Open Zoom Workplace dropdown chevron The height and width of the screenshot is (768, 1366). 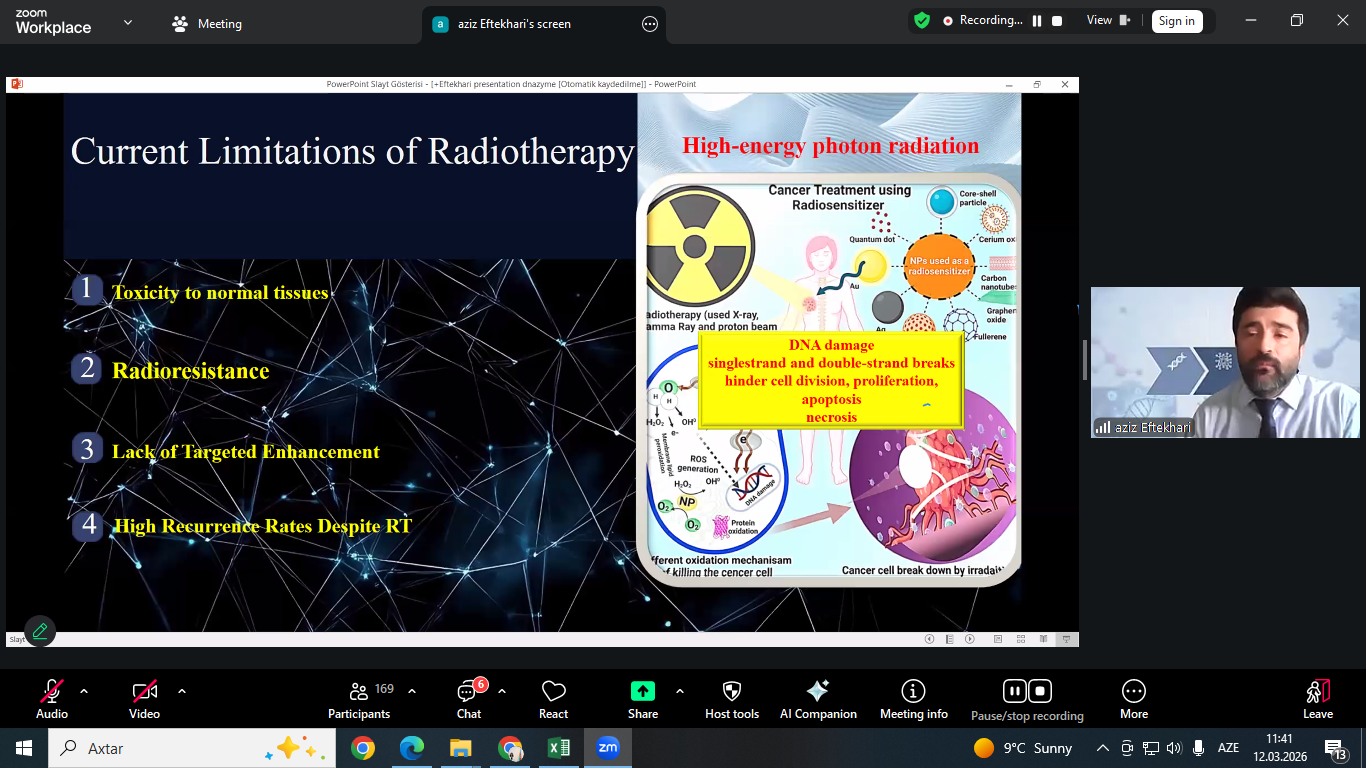point(127,22)
